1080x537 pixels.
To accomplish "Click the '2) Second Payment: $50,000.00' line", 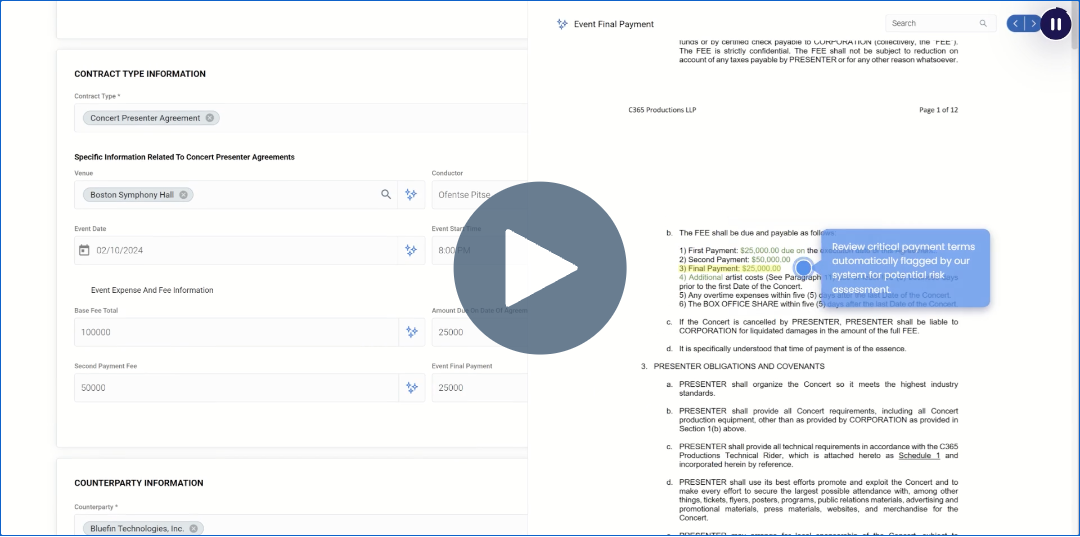I will click(734, 260).
